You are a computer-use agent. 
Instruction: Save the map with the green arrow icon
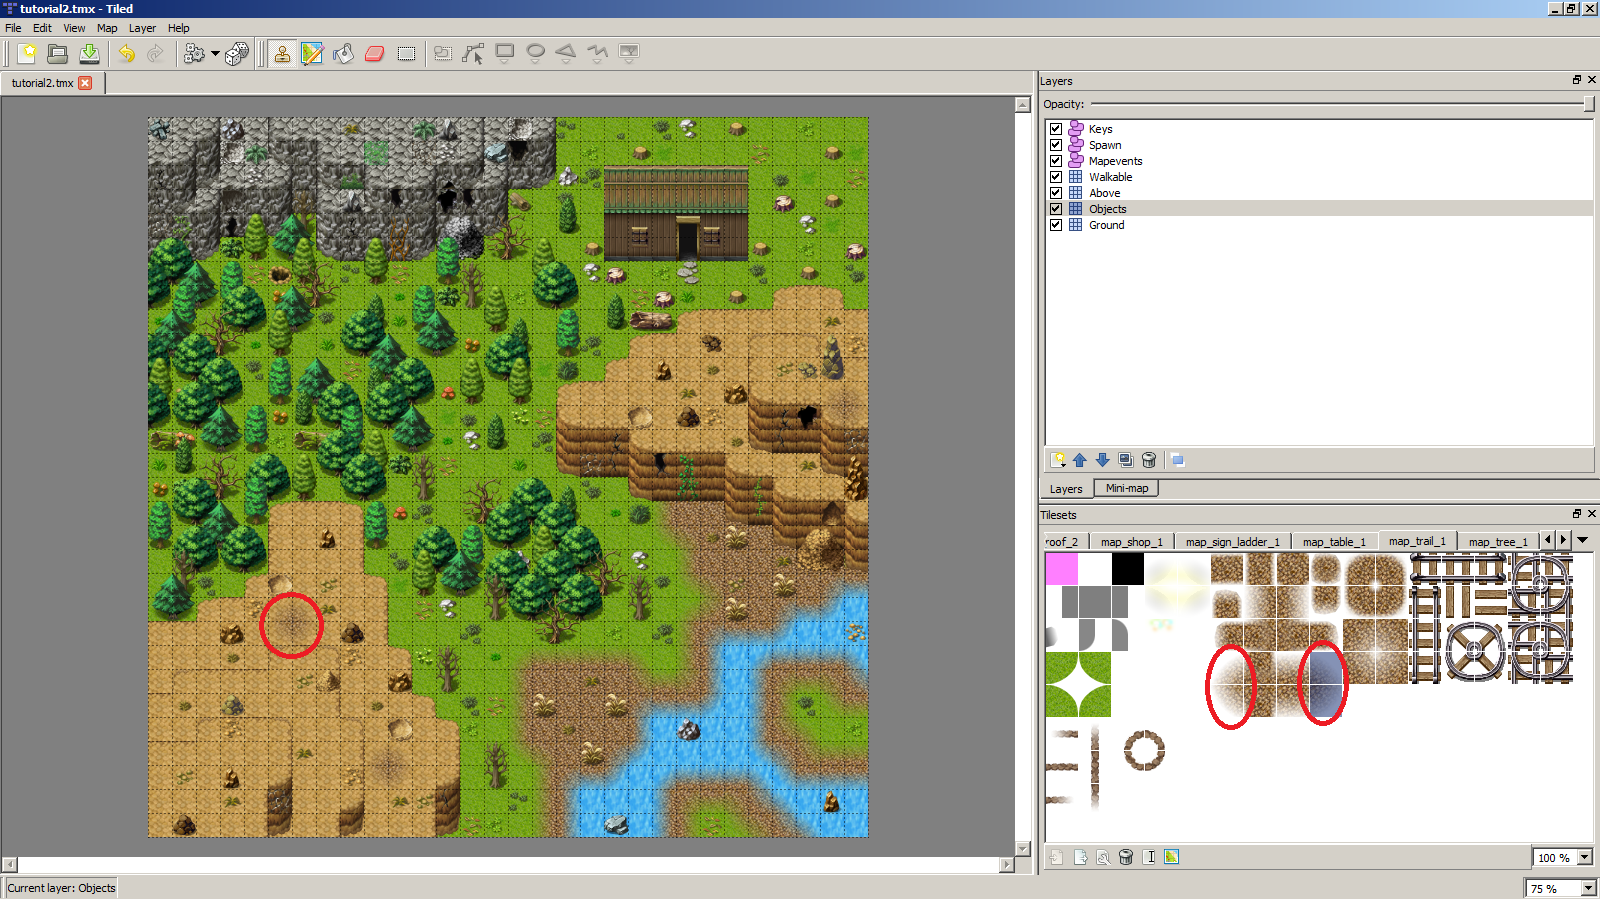(89, 53)
